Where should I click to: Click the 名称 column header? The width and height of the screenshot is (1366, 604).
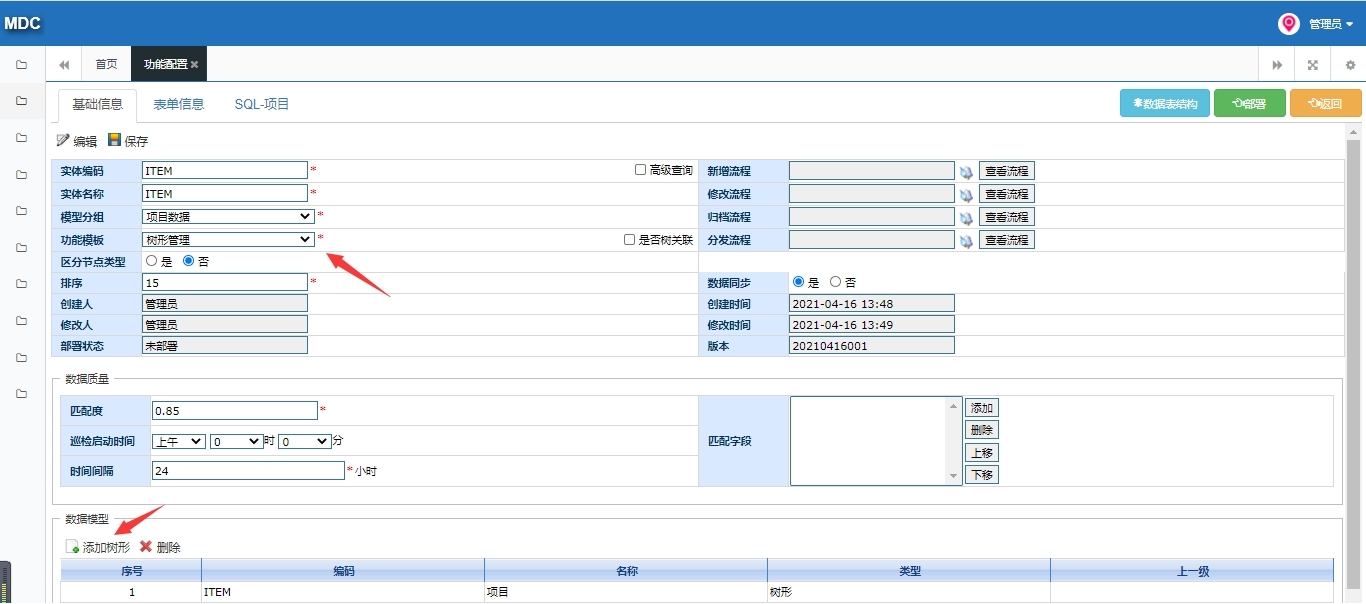[626, 571]
